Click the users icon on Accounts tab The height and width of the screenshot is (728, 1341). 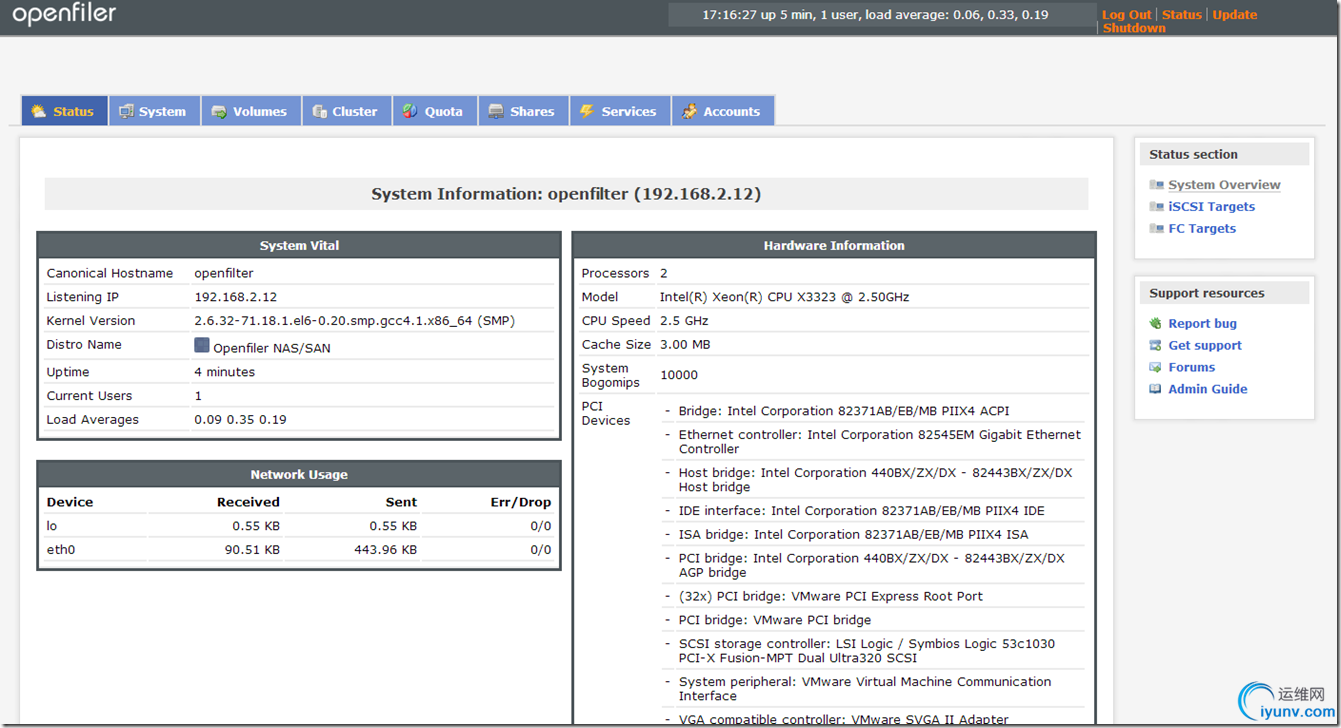[689, 111]
